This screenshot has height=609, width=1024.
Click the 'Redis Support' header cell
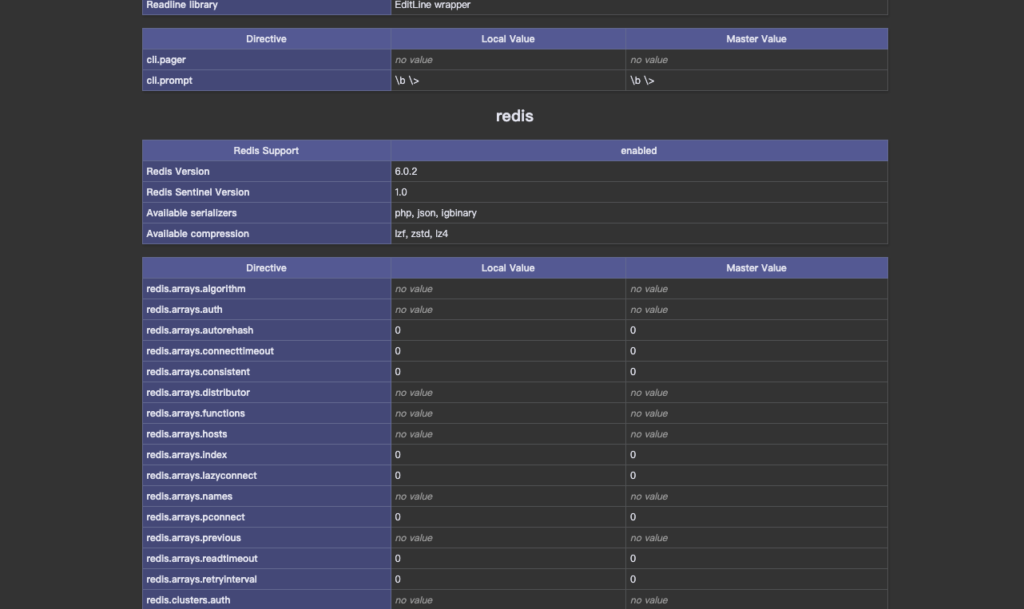point(266,150)
